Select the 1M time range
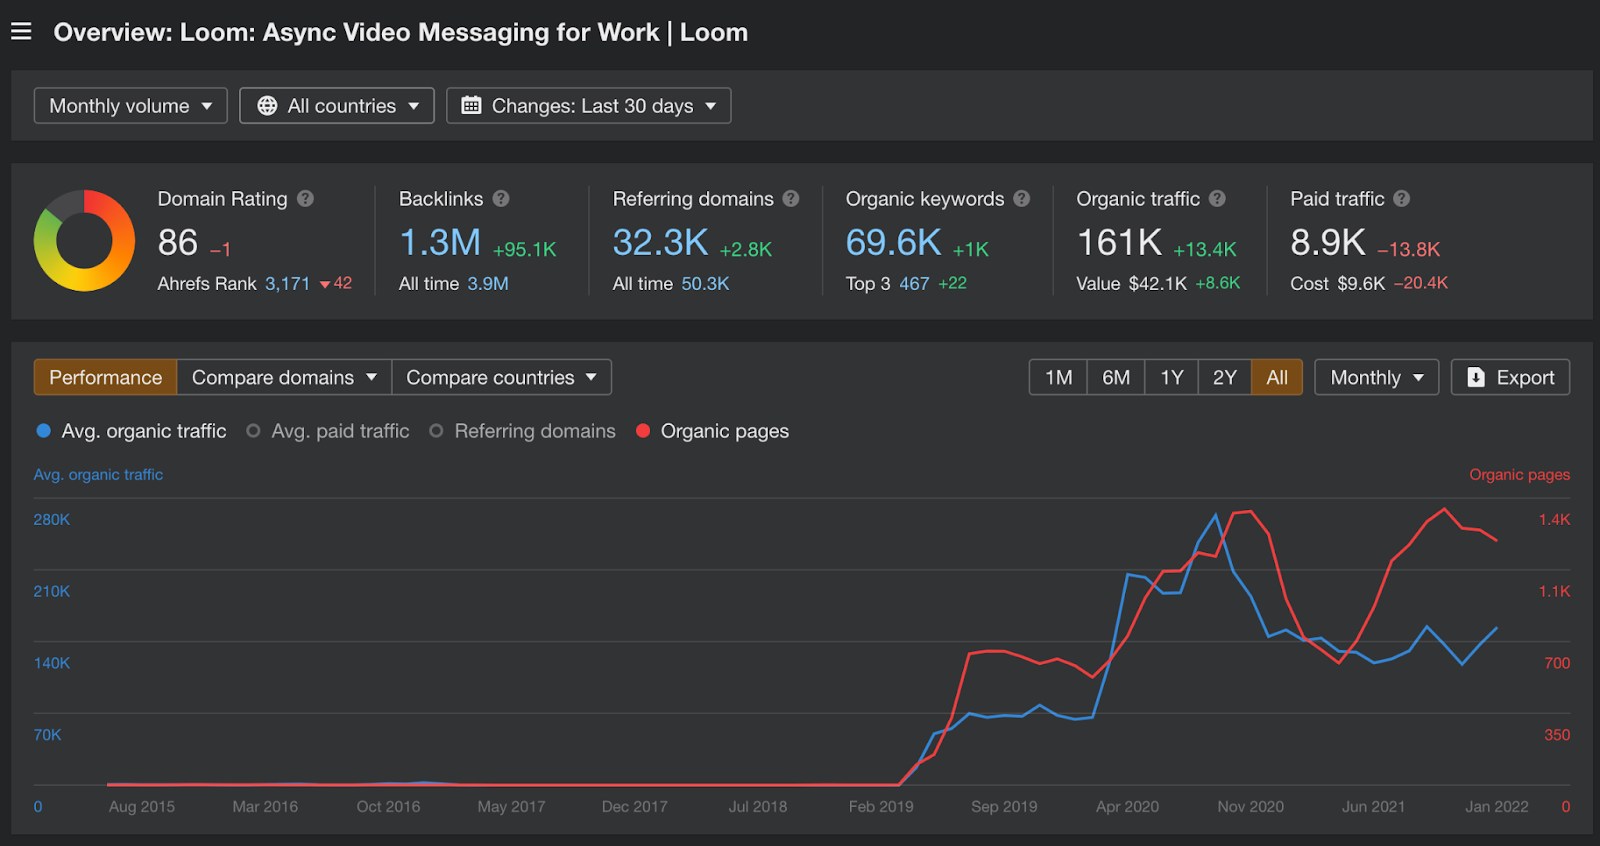 [x=1058, y=377]
